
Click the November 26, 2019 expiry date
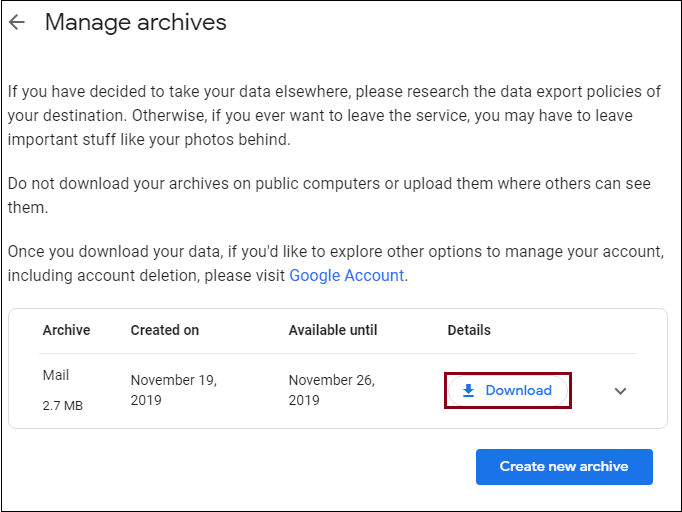click(331, 390)
